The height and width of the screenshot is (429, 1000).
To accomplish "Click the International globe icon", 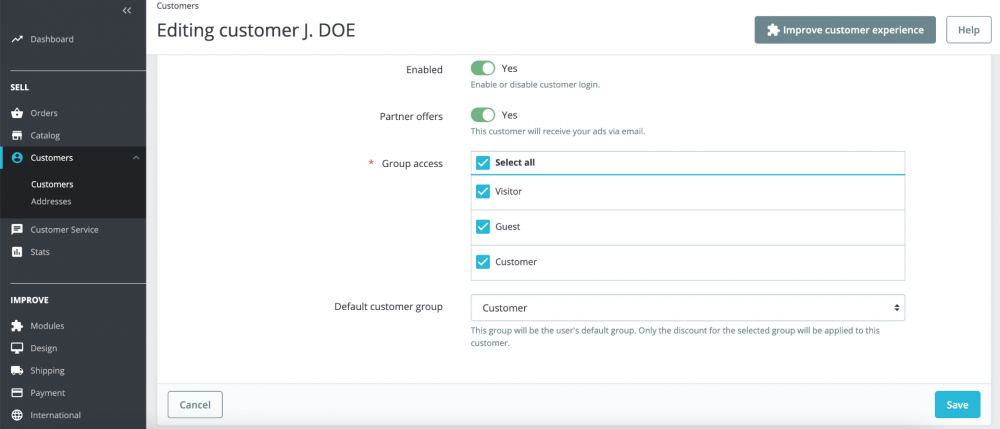I will 17,415.
